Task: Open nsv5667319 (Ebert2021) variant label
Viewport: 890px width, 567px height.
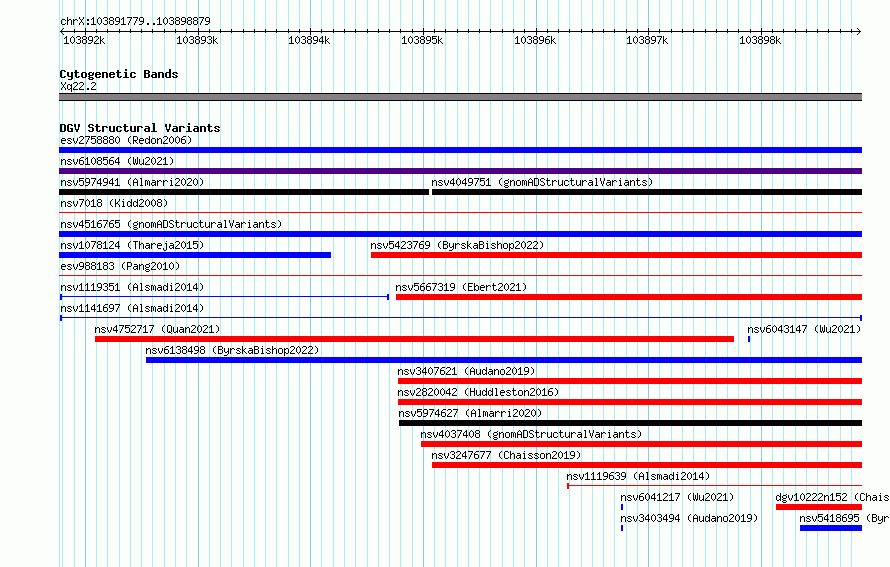Action: [x=461, y=287]
